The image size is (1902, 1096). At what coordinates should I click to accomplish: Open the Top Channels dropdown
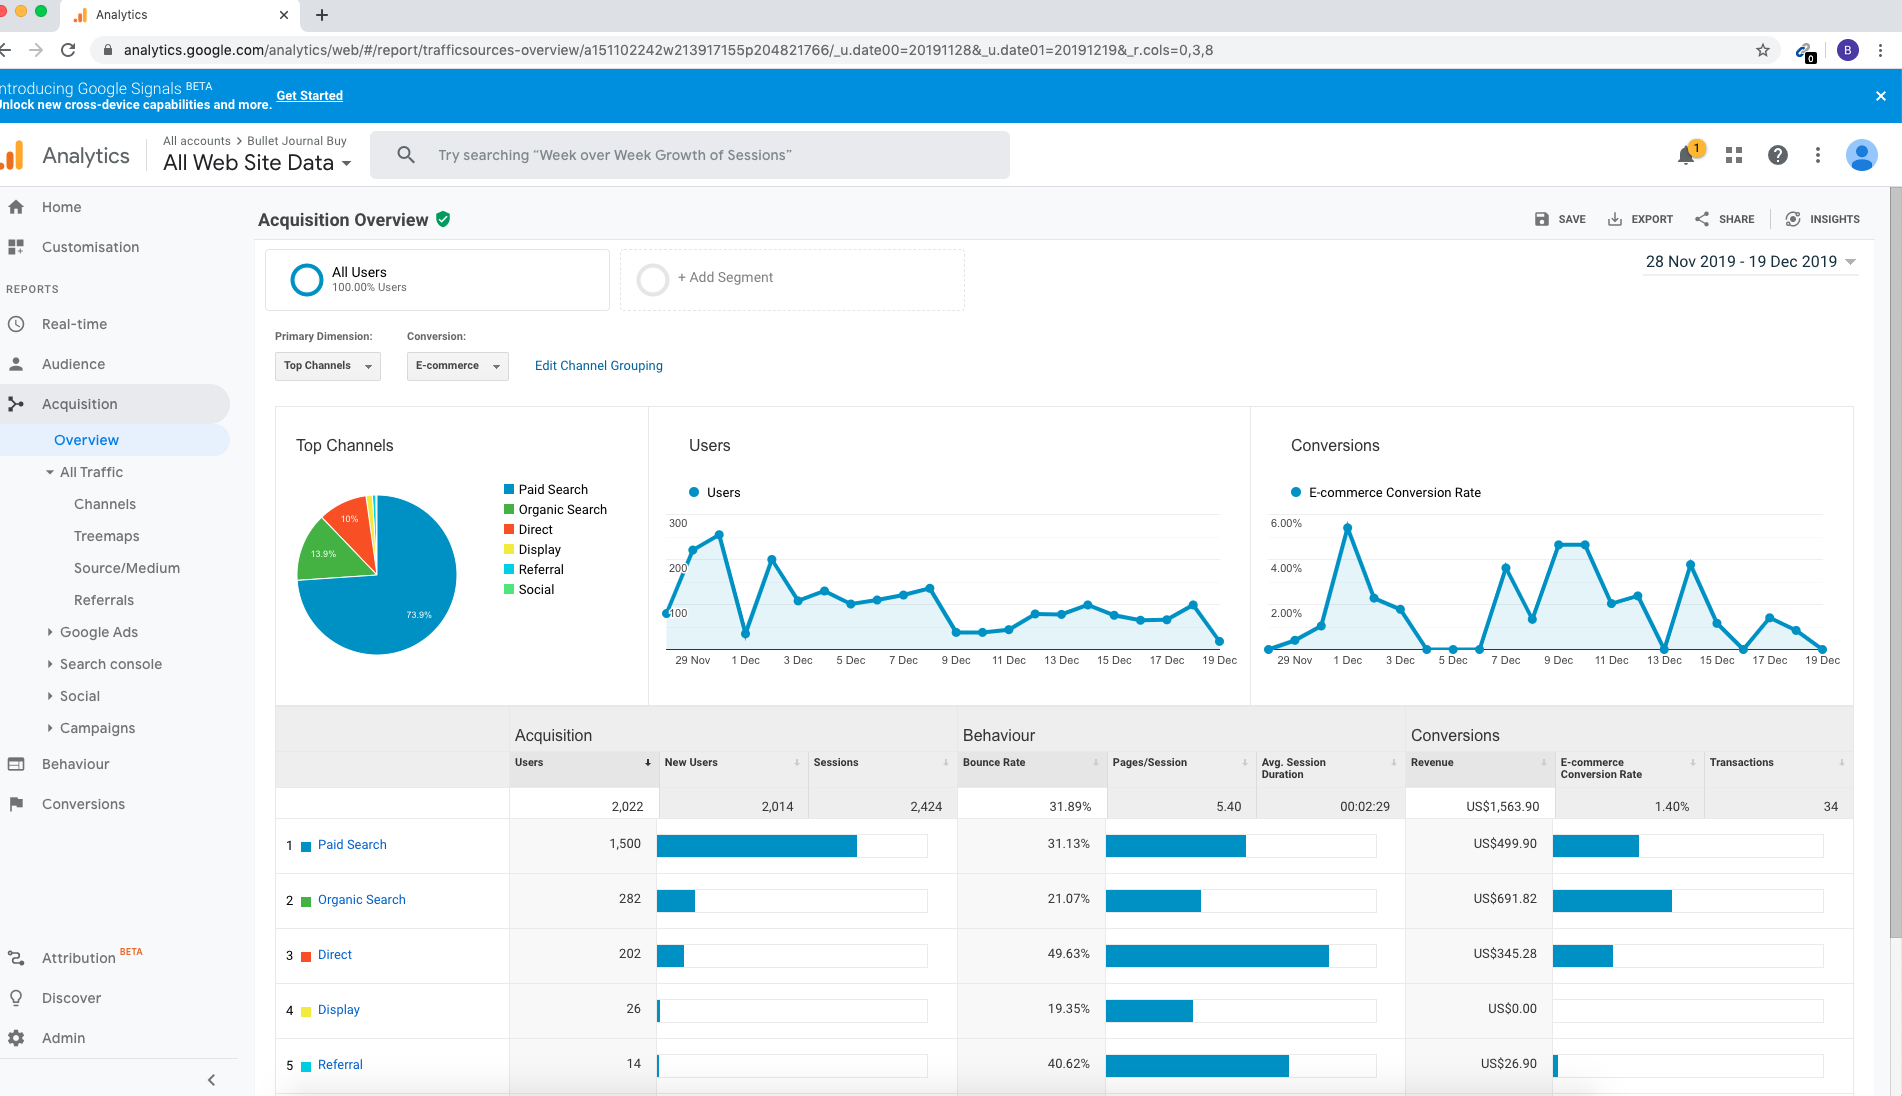click(x=327, y=366)
